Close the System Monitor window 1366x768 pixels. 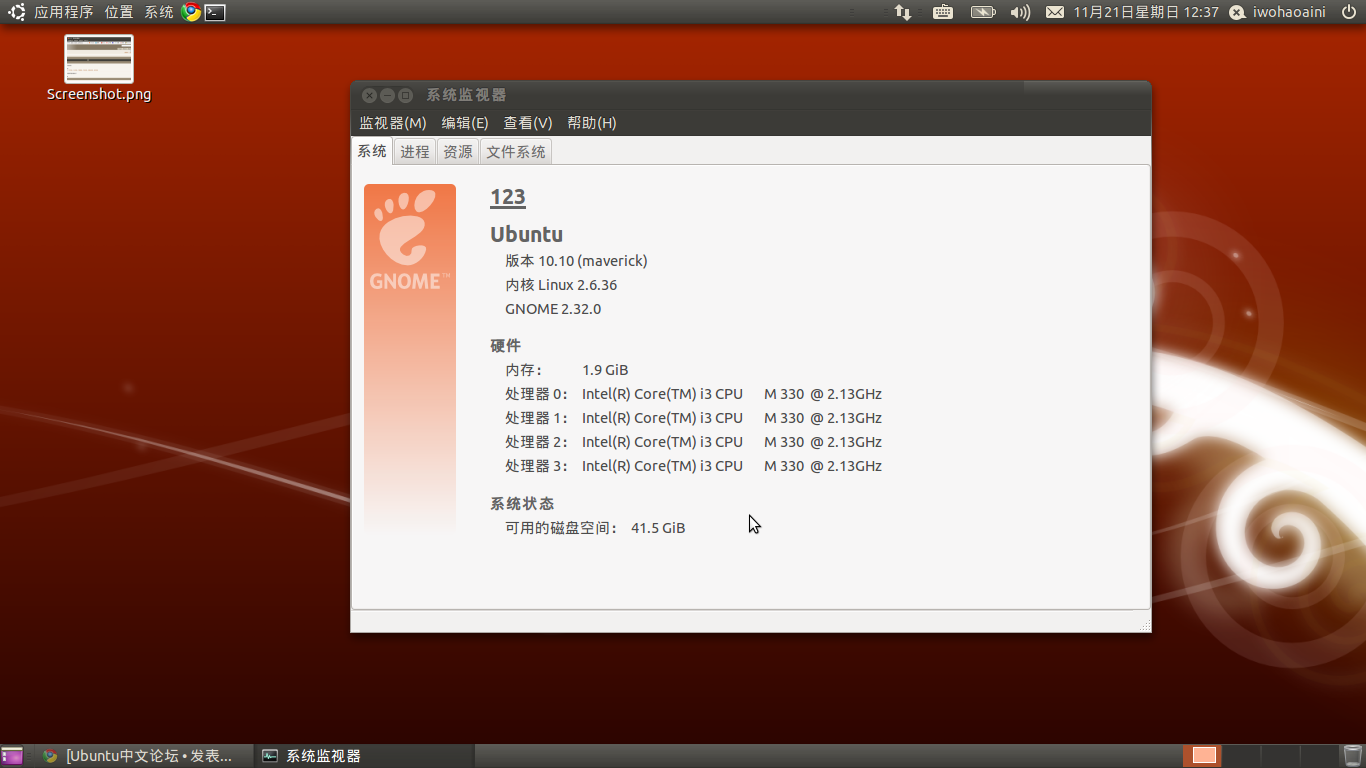(x=369, y=95)
